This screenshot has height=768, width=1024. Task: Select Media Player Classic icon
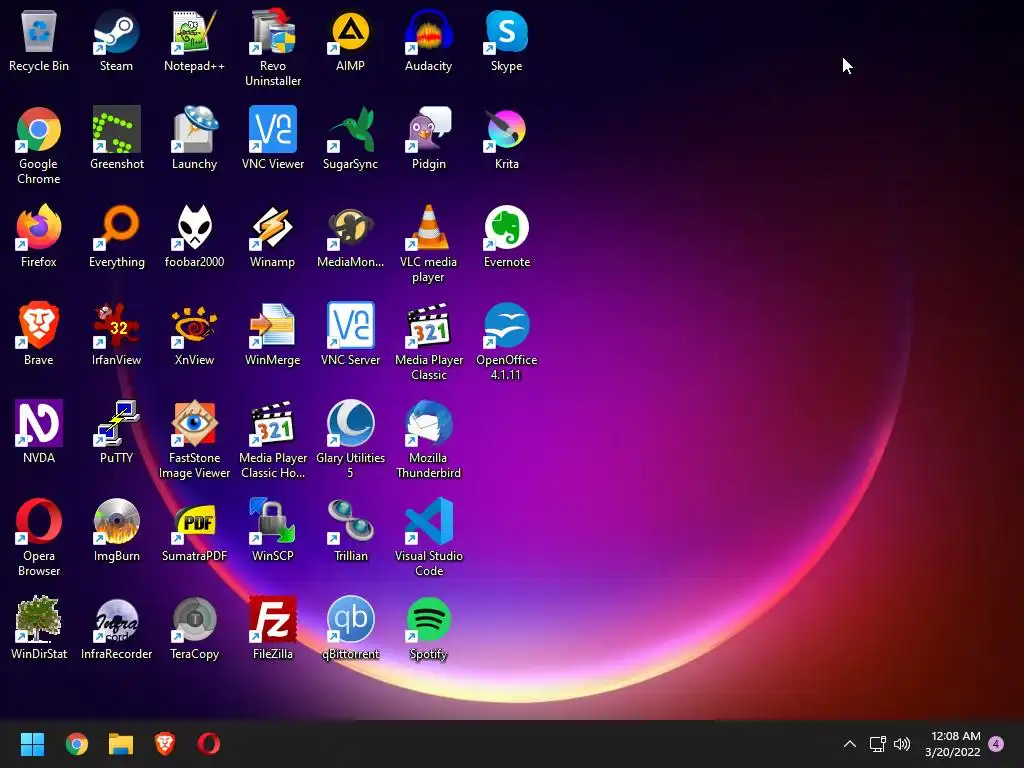coord(428,326)
